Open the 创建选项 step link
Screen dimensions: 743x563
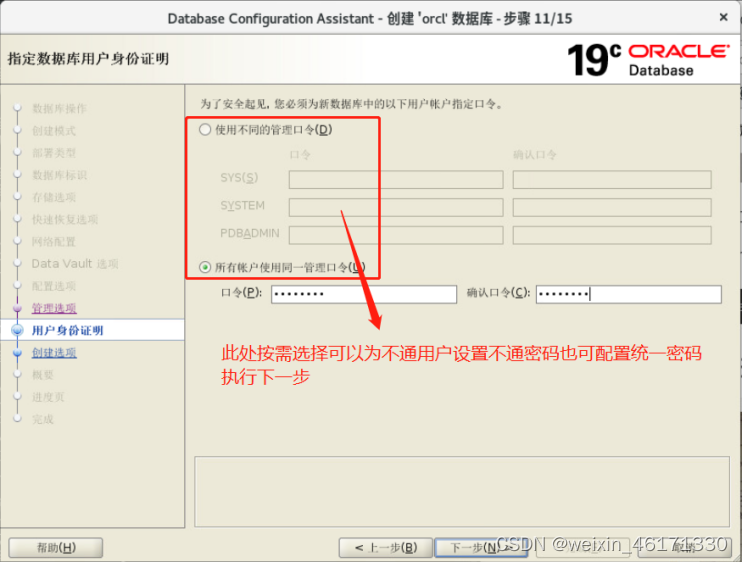(54, 353)
